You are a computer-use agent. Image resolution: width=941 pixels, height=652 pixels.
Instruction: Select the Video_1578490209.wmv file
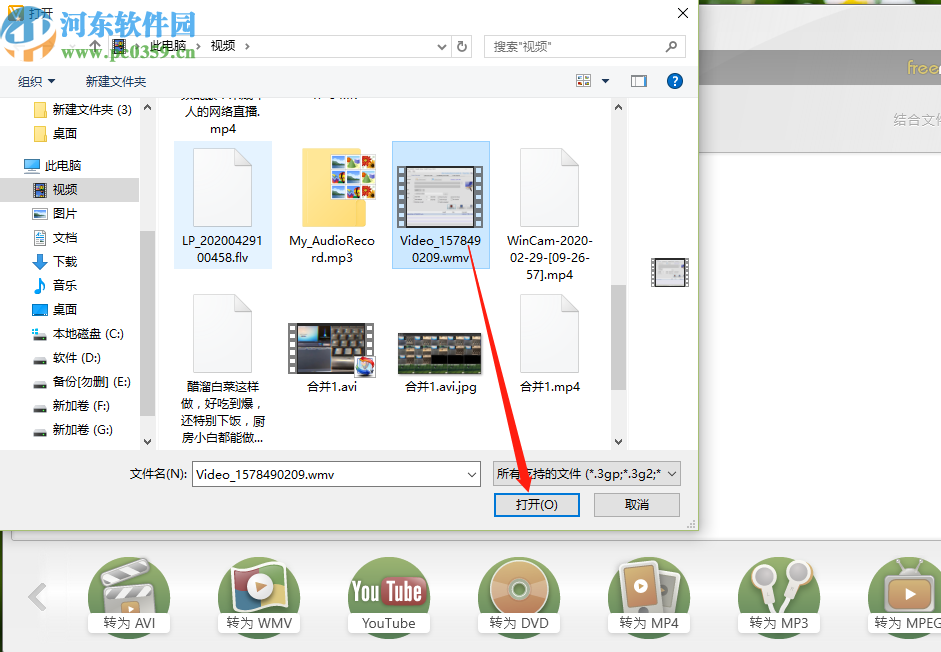coord(441,205)
